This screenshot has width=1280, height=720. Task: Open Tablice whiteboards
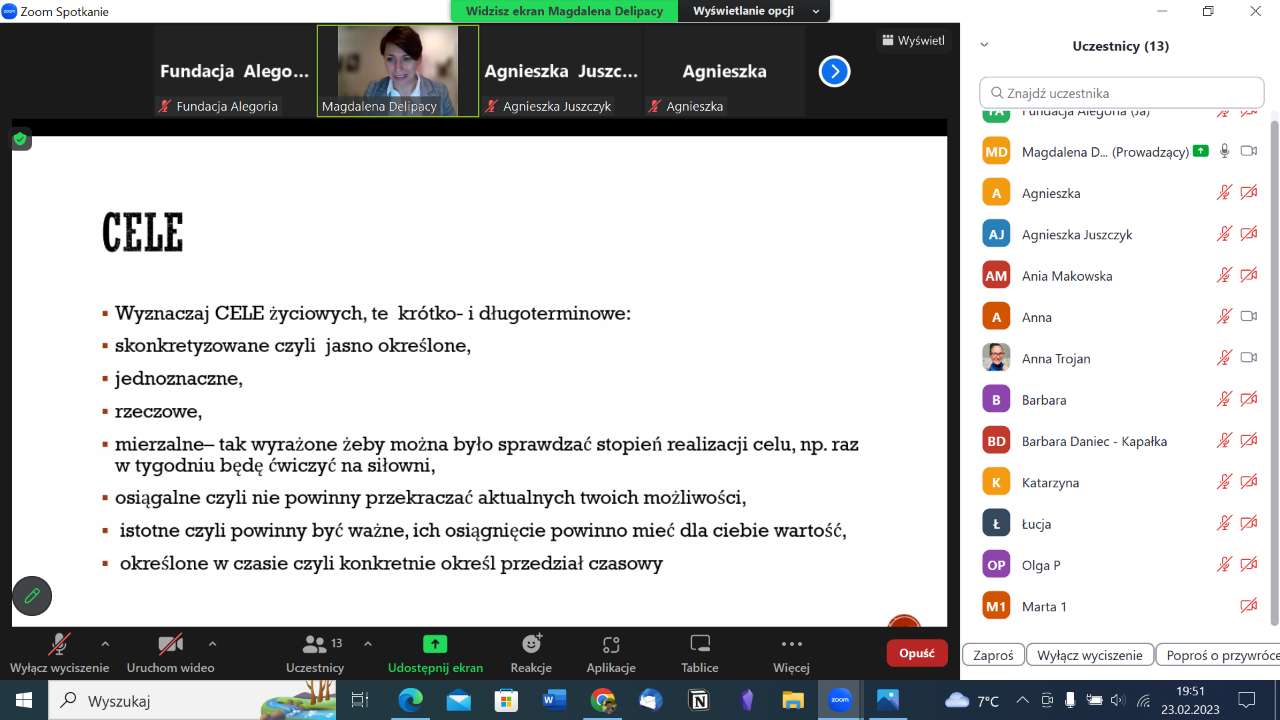[x=700, y=645]
